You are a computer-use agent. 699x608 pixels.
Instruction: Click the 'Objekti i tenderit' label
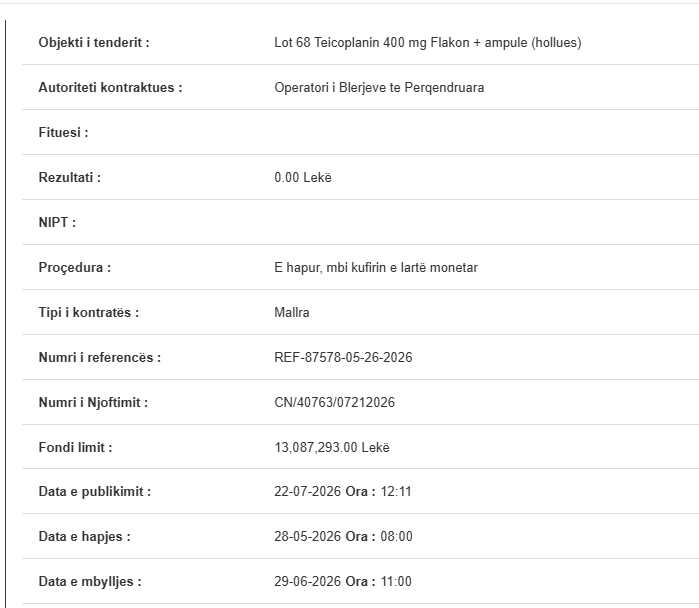(94, 42)
